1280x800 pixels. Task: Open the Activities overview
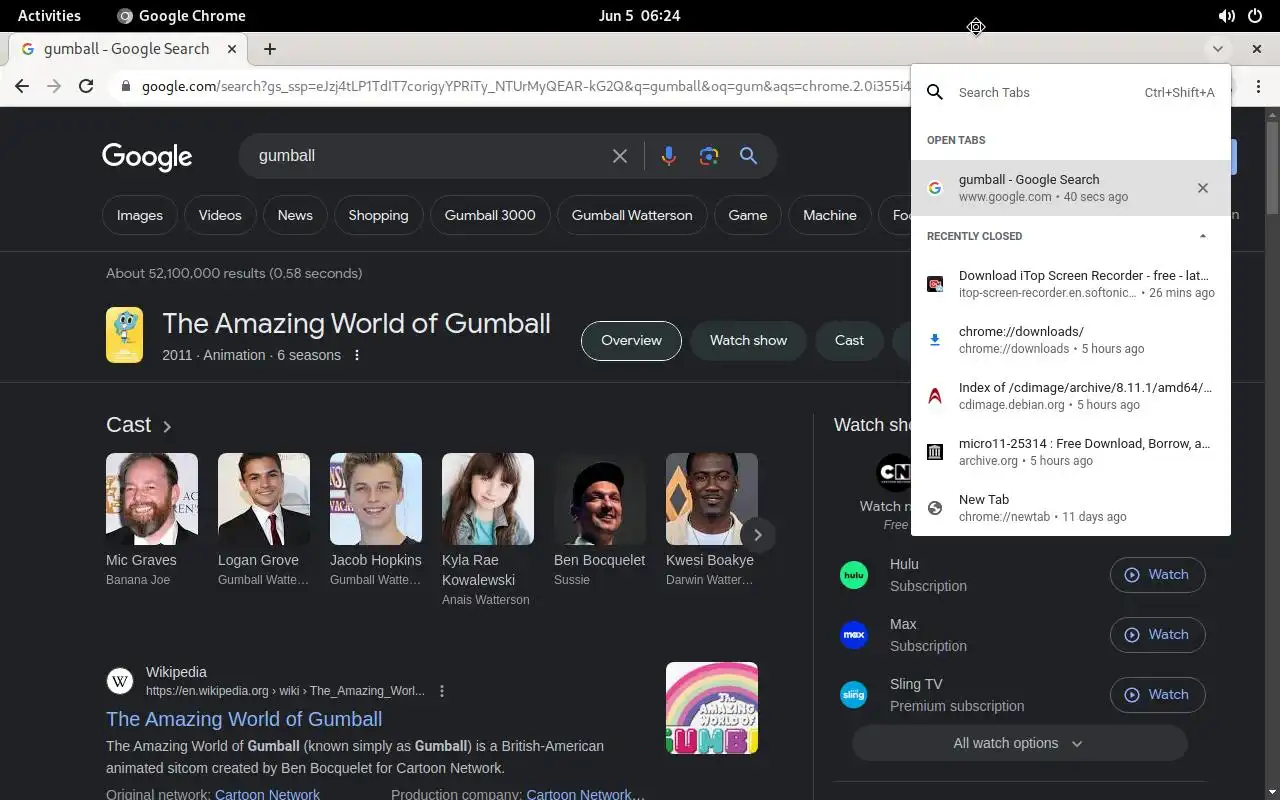(x=49, y=16)
